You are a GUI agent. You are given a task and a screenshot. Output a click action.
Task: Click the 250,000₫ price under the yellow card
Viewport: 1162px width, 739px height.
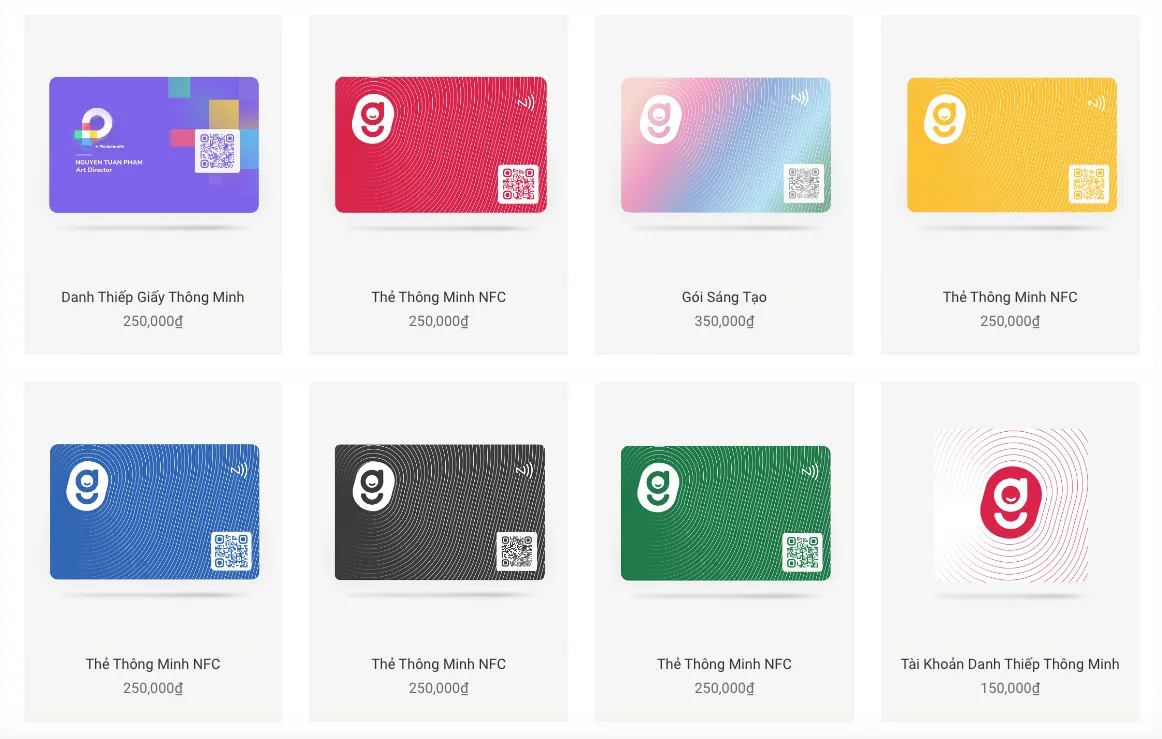point(1010,321)
